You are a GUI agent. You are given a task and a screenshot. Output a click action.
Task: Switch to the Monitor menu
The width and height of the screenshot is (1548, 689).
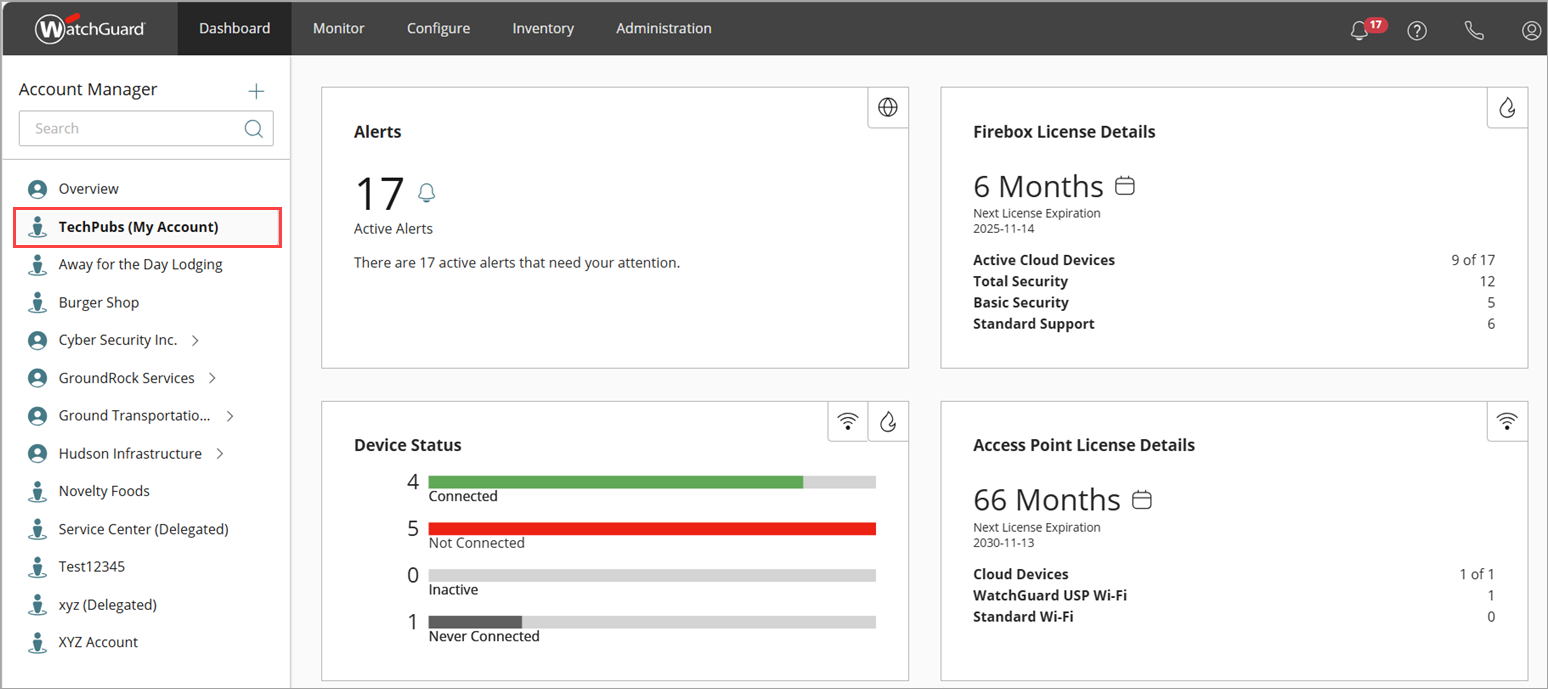point(338,28)
